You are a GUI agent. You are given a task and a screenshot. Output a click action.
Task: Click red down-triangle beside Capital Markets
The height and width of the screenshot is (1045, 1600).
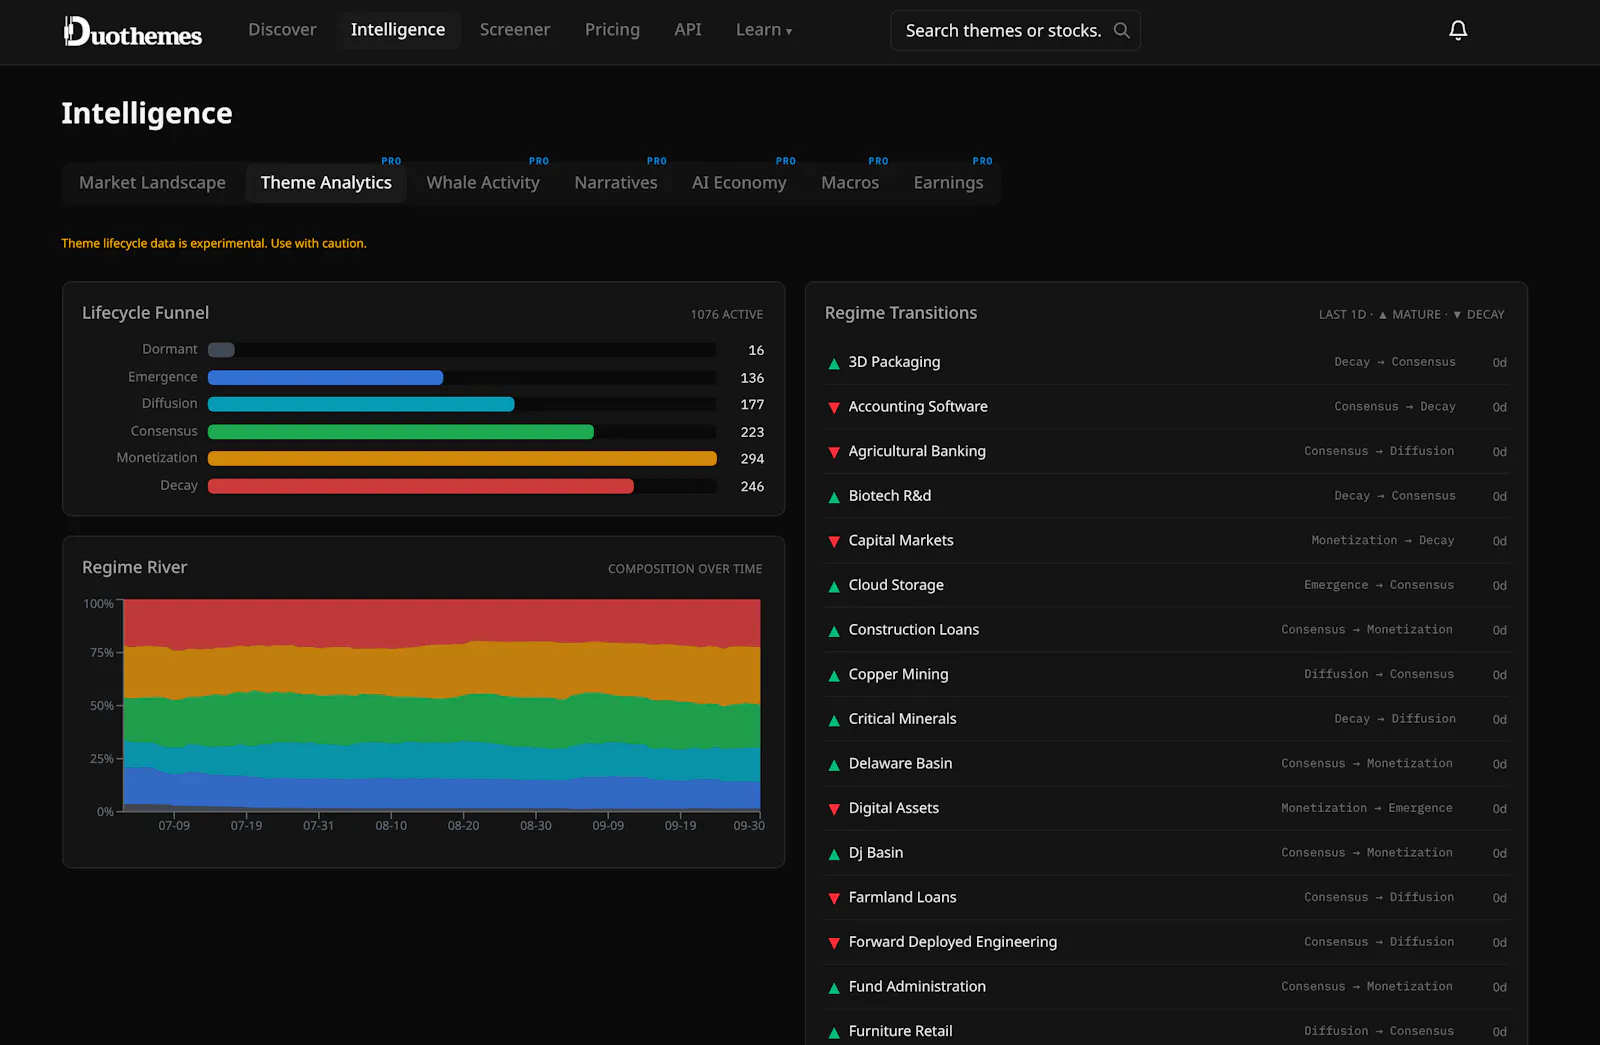[x=834, y=542]
